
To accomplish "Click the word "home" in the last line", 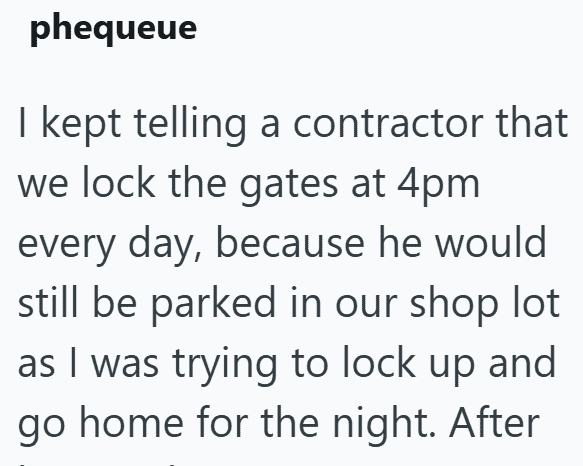I will (132, 423).
